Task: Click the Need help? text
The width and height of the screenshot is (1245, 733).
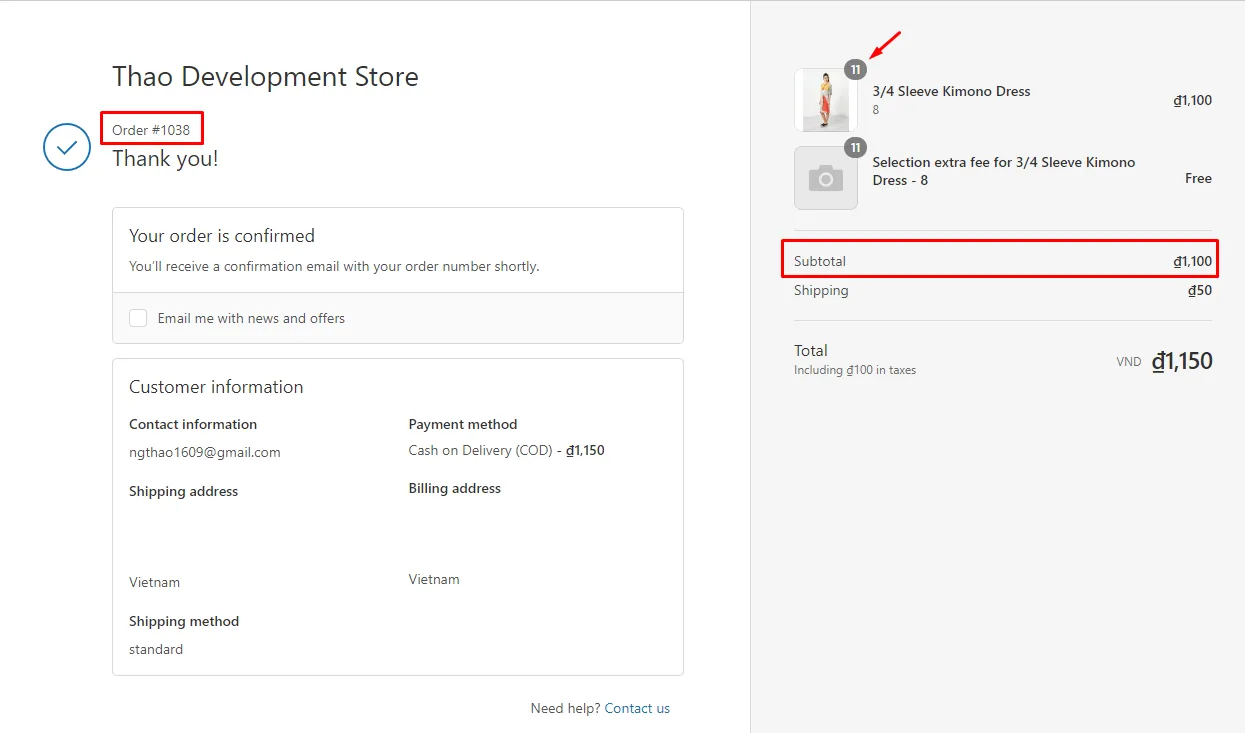Action: pos(565,708)
